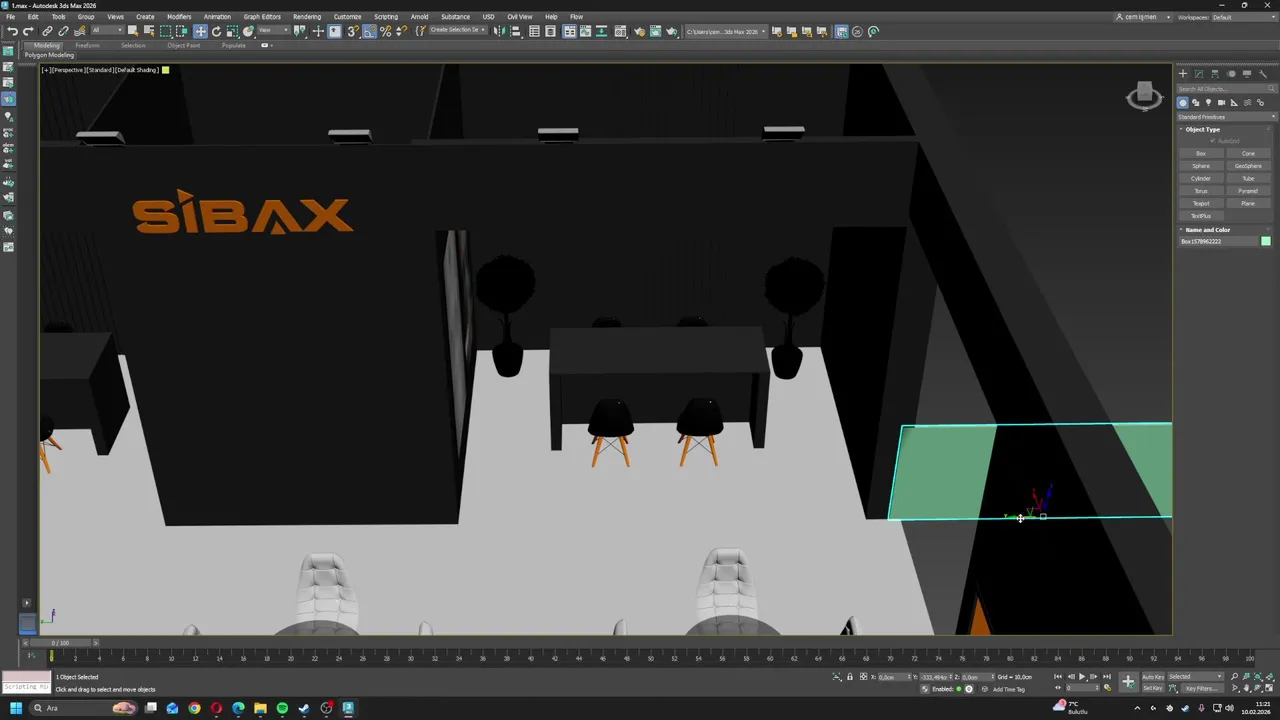Select the Lights category icon
The image size is (1280, 720).
(1208, 103)
